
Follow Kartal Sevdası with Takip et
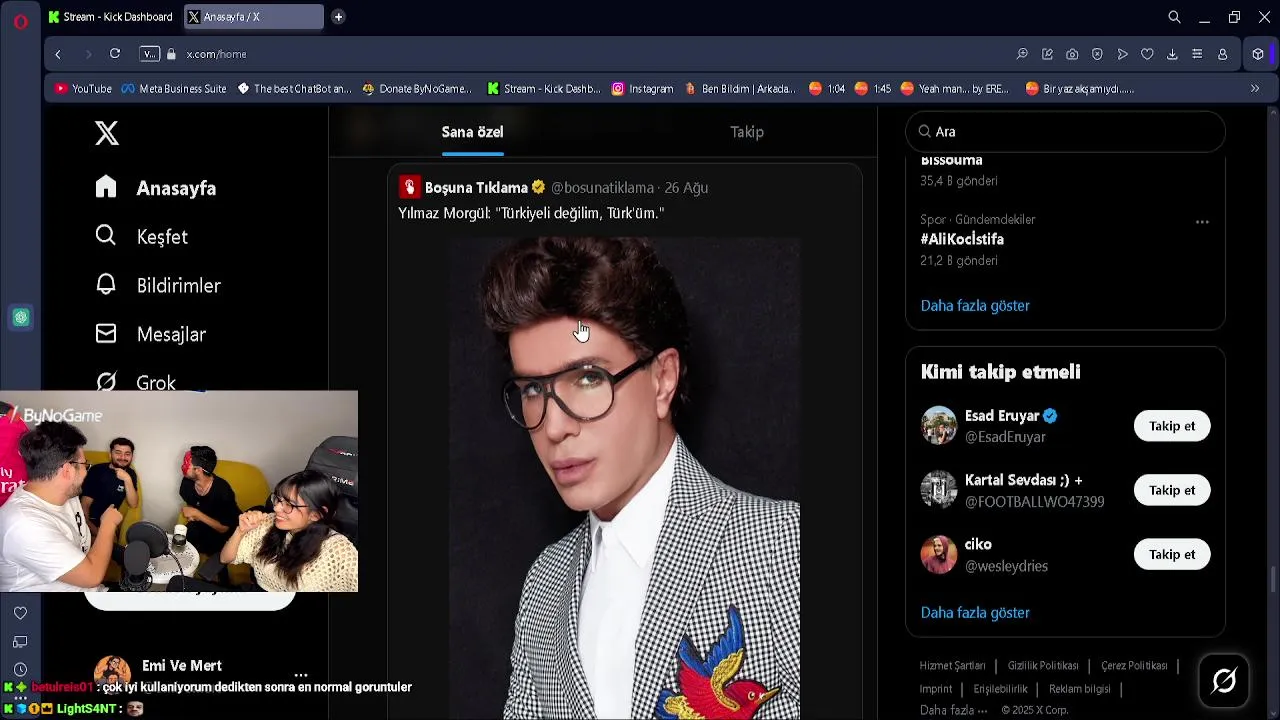(1172, 490)
